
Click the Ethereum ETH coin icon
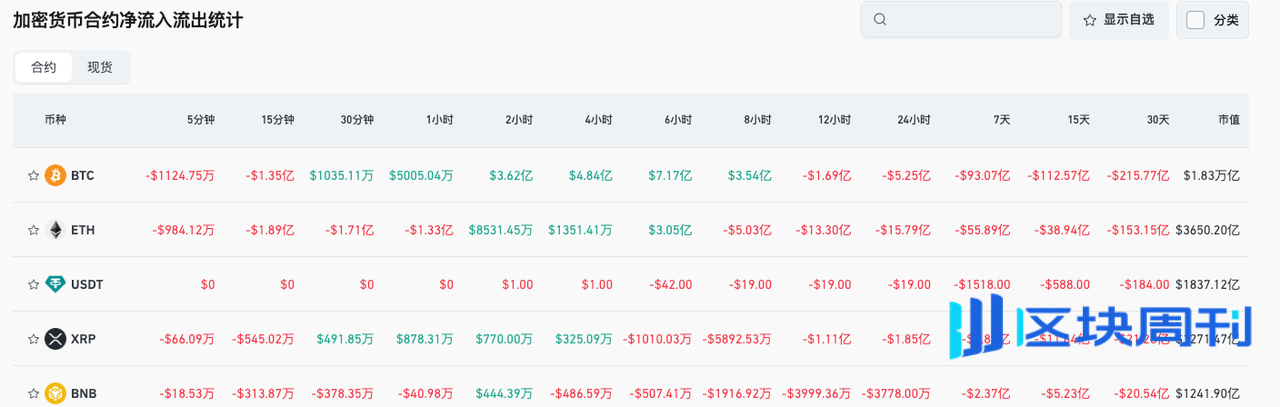56,230
